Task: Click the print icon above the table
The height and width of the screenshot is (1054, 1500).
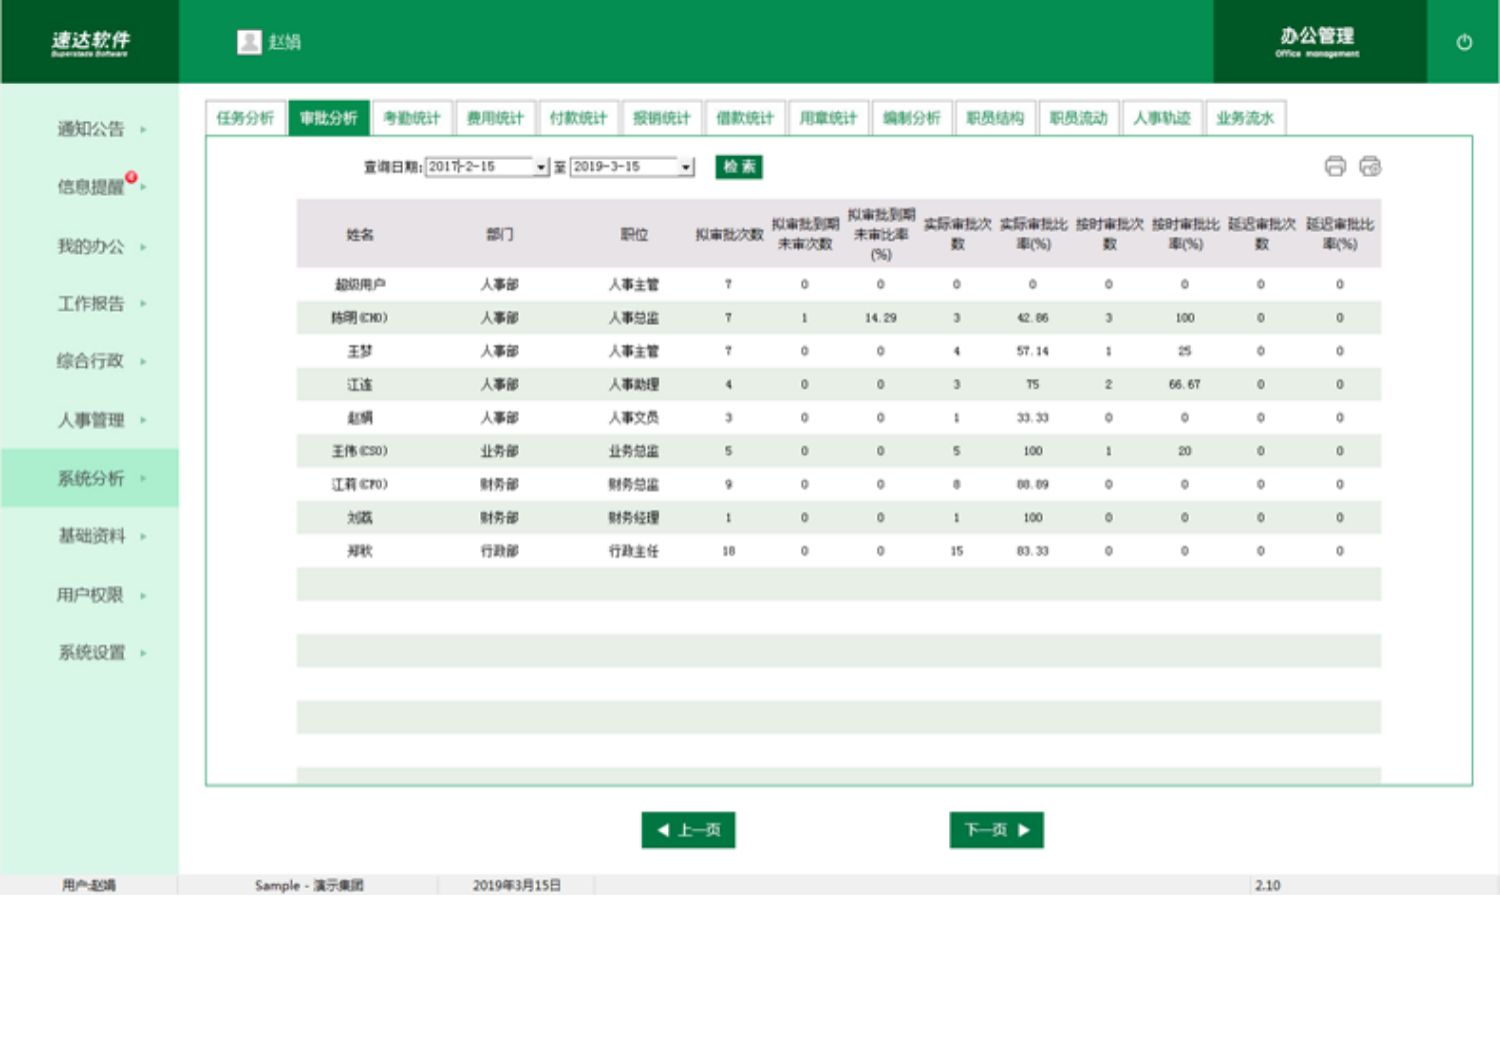Action: [1335, 166]
